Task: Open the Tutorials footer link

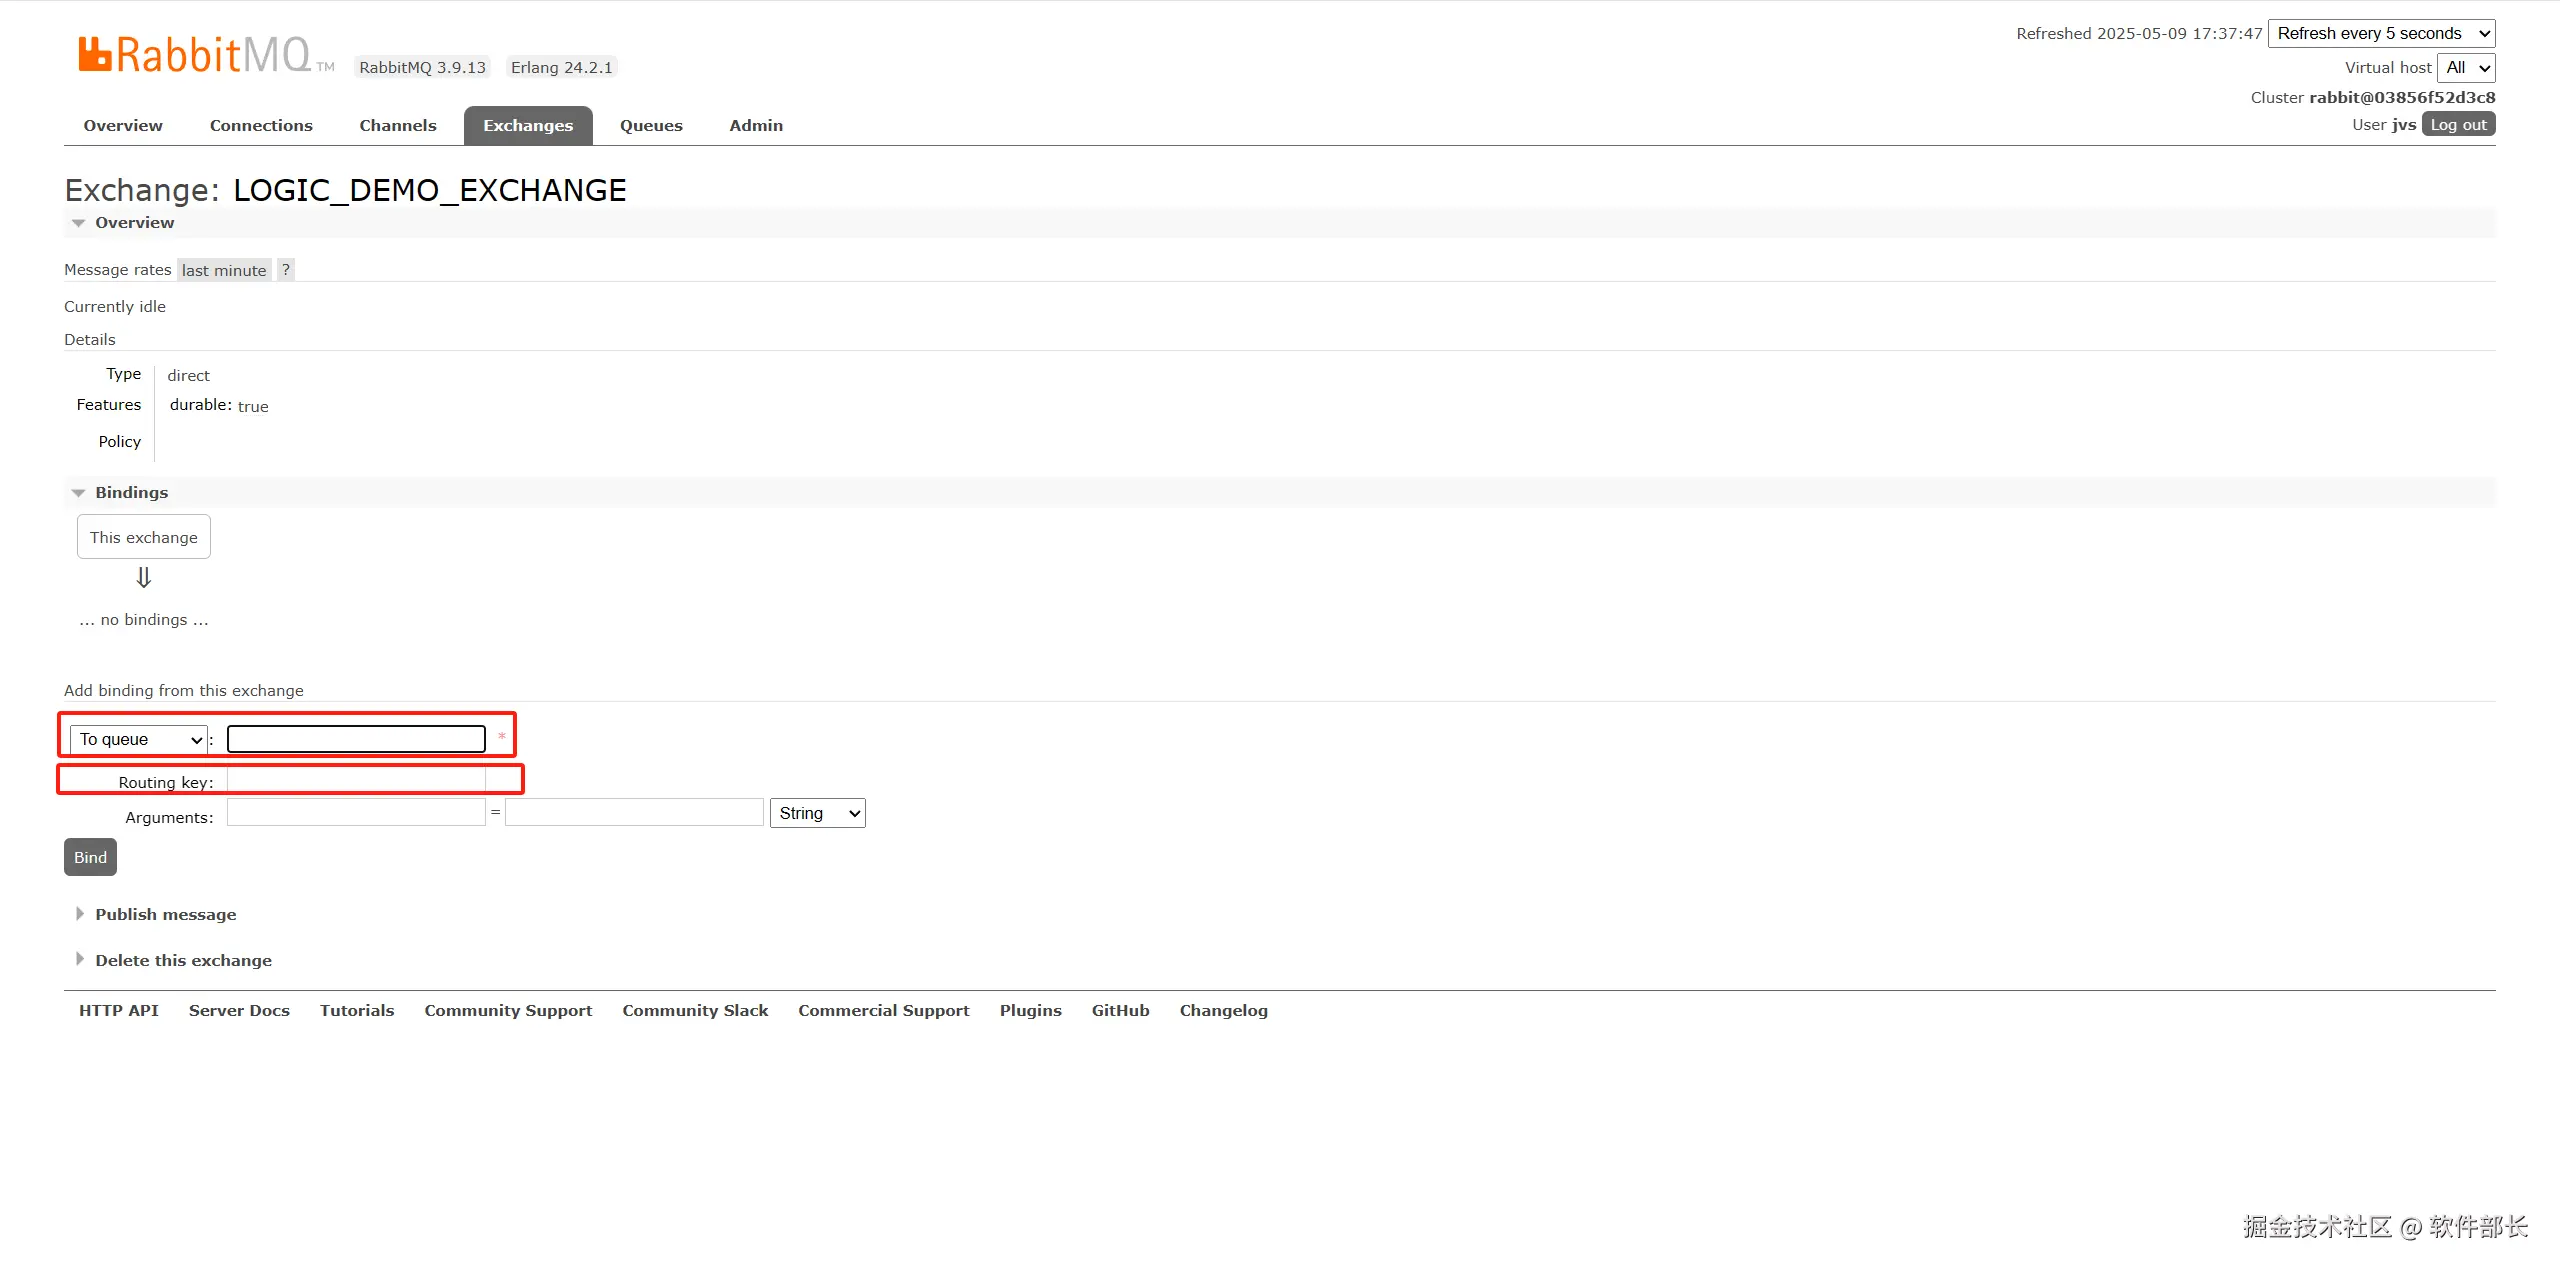Action: [x=357, y=1011]
